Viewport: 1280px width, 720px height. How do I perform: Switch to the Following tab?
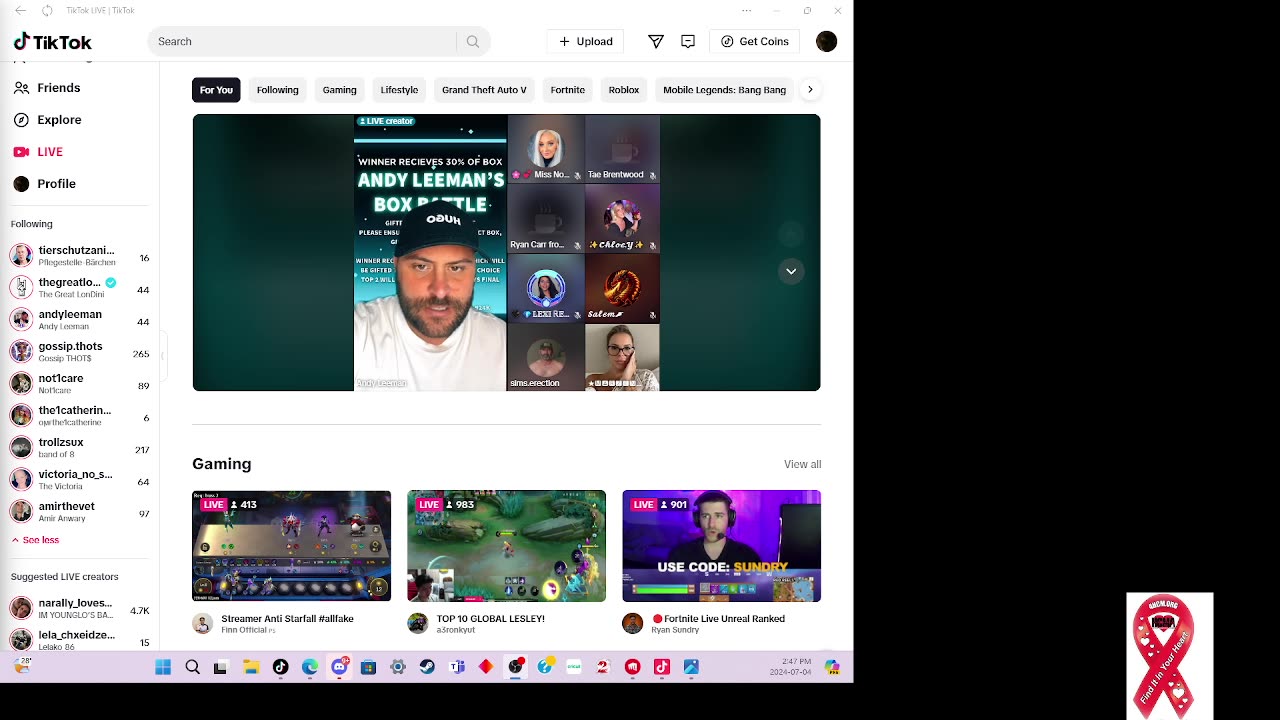pos(277,90)
